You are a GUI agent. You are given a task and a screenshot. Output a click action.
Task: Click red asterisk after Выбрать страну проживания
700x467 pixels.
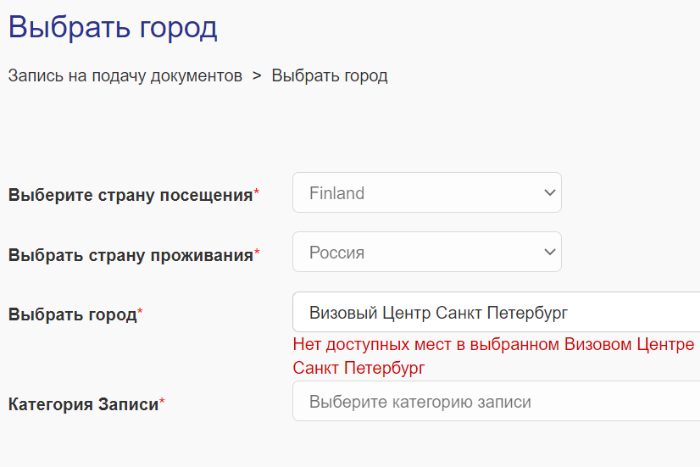[257, 252]
